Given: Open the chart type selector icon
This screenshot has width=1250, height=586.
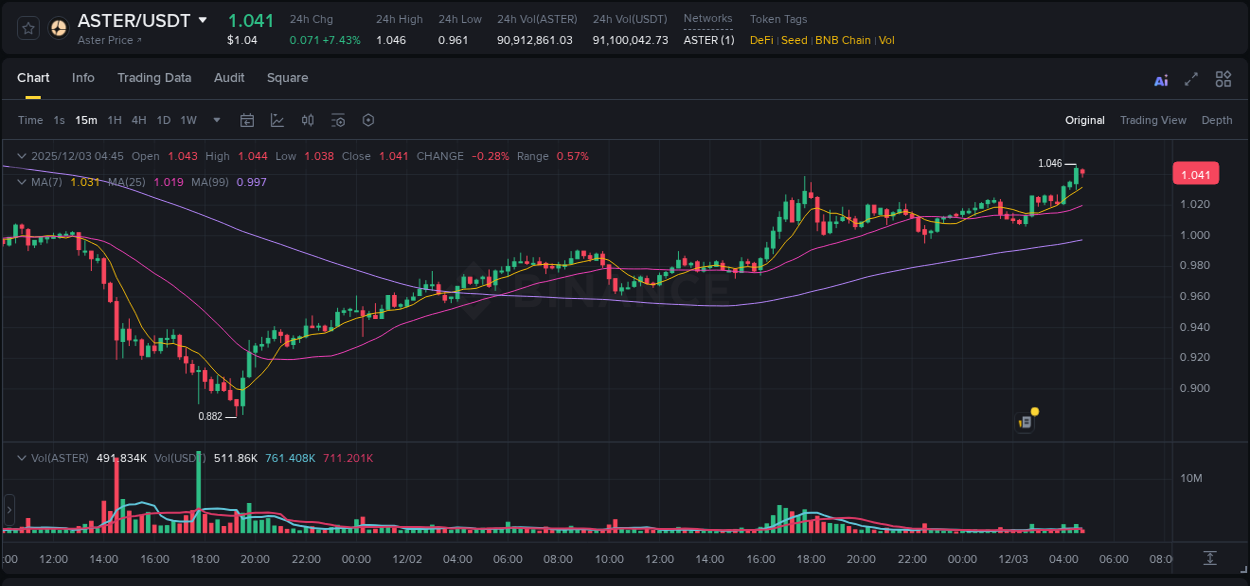Looking at the screenshot, I should click(x=276, y=120).
